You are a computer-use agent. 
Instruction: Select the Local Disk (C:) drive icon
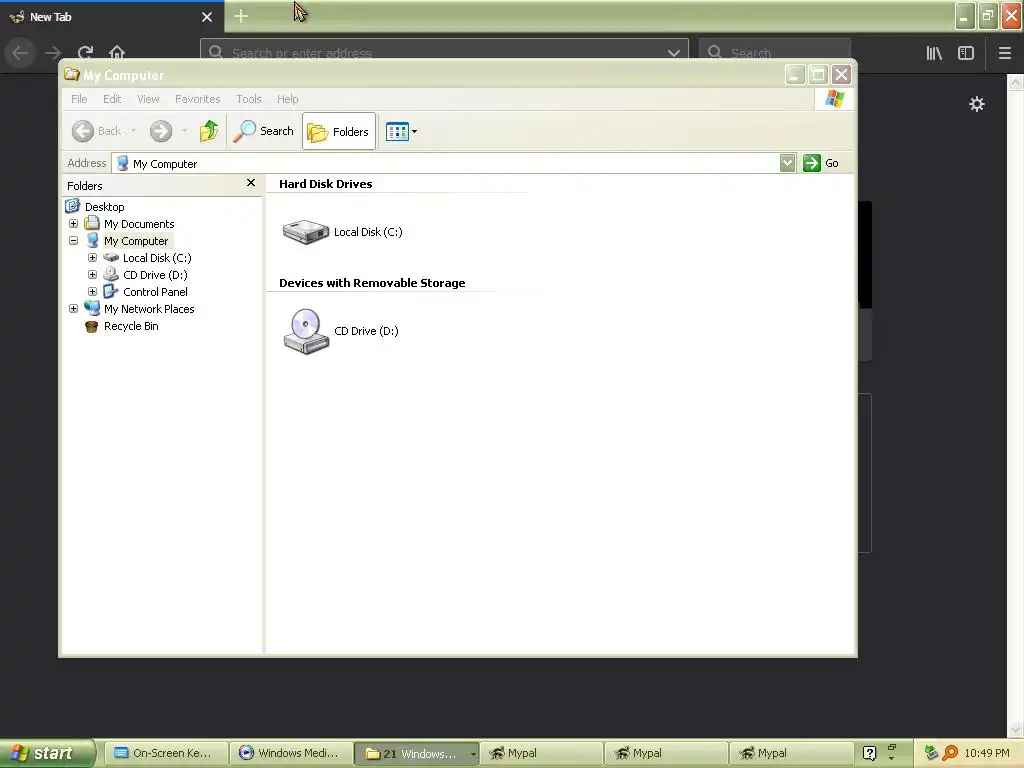306,232
